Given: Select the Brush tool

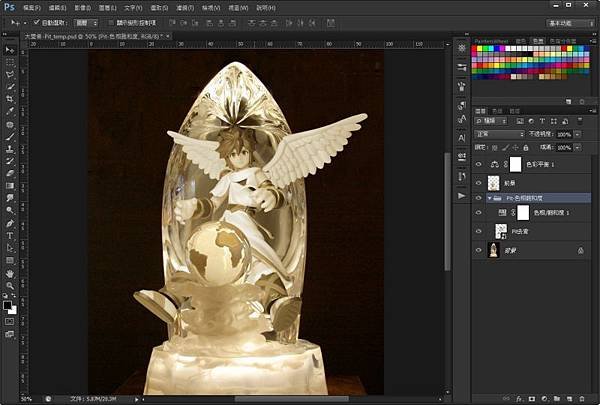Looking at the screenshot, I should click(10, 136).
